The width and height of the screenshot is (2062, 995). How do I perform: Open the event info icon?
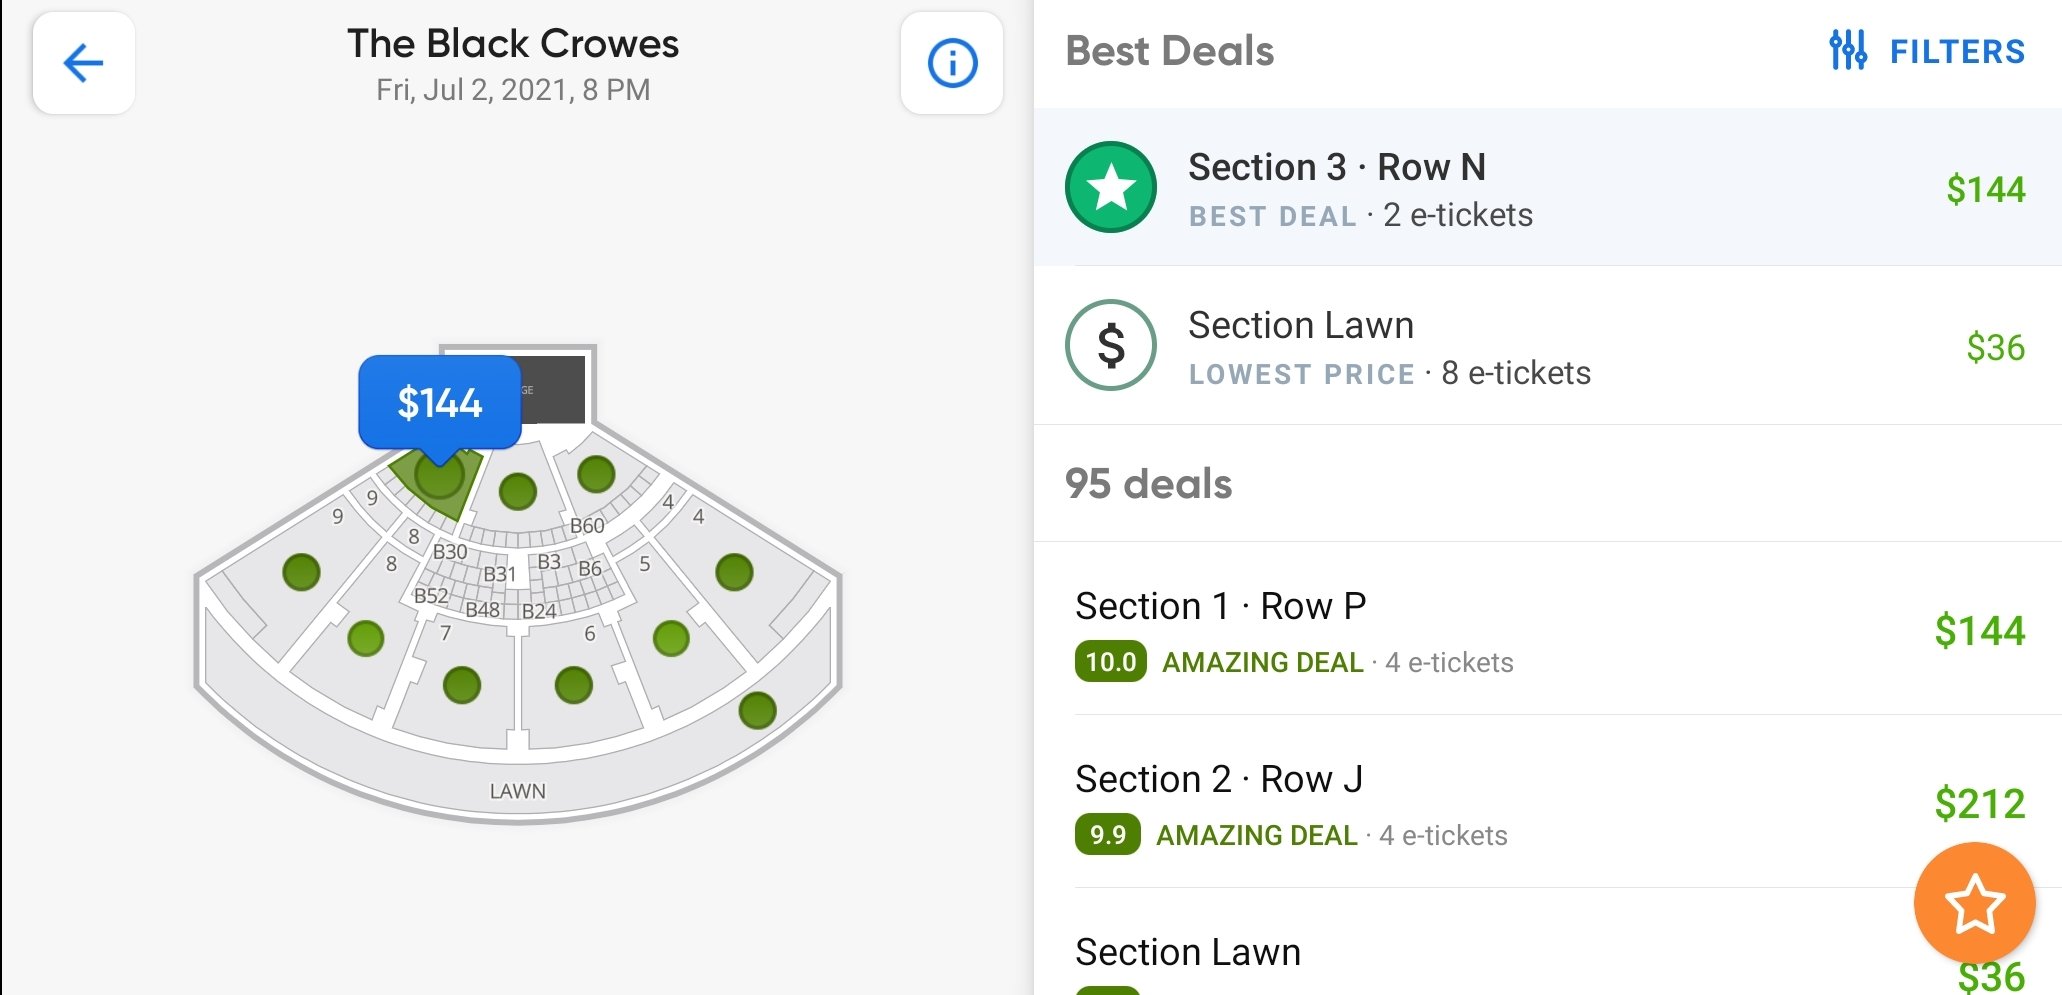pyautogui.click(x=952, y=63)
